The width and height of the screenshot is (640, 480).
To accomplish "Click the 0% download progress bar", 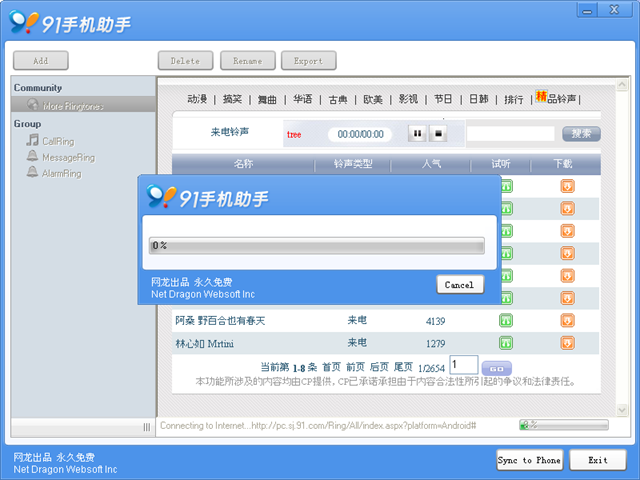I will point(317,245).
